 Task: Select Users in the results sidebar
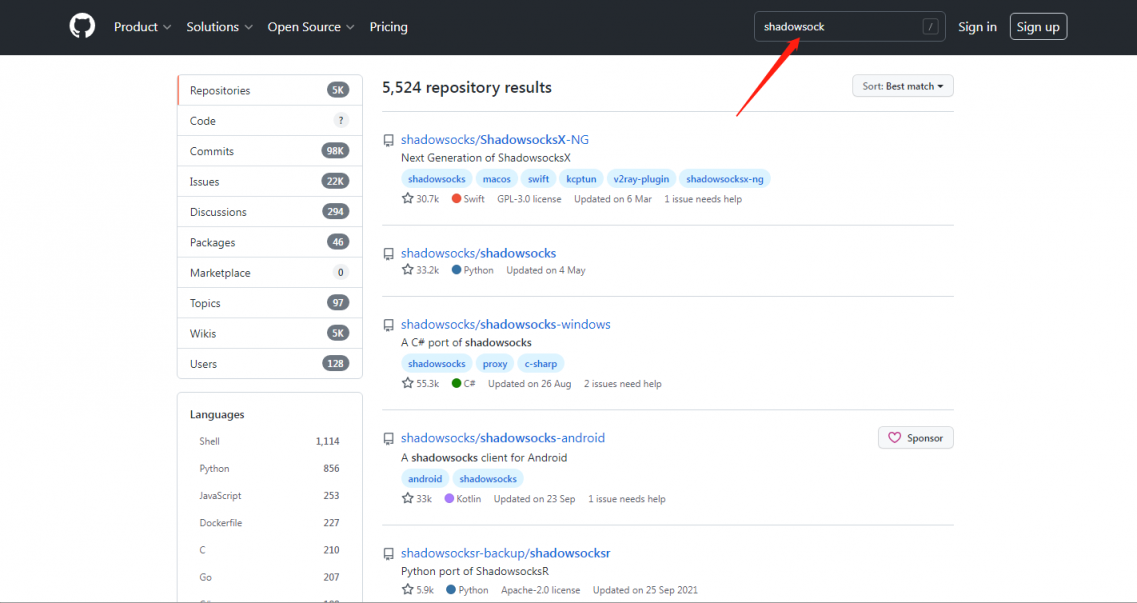270,364
